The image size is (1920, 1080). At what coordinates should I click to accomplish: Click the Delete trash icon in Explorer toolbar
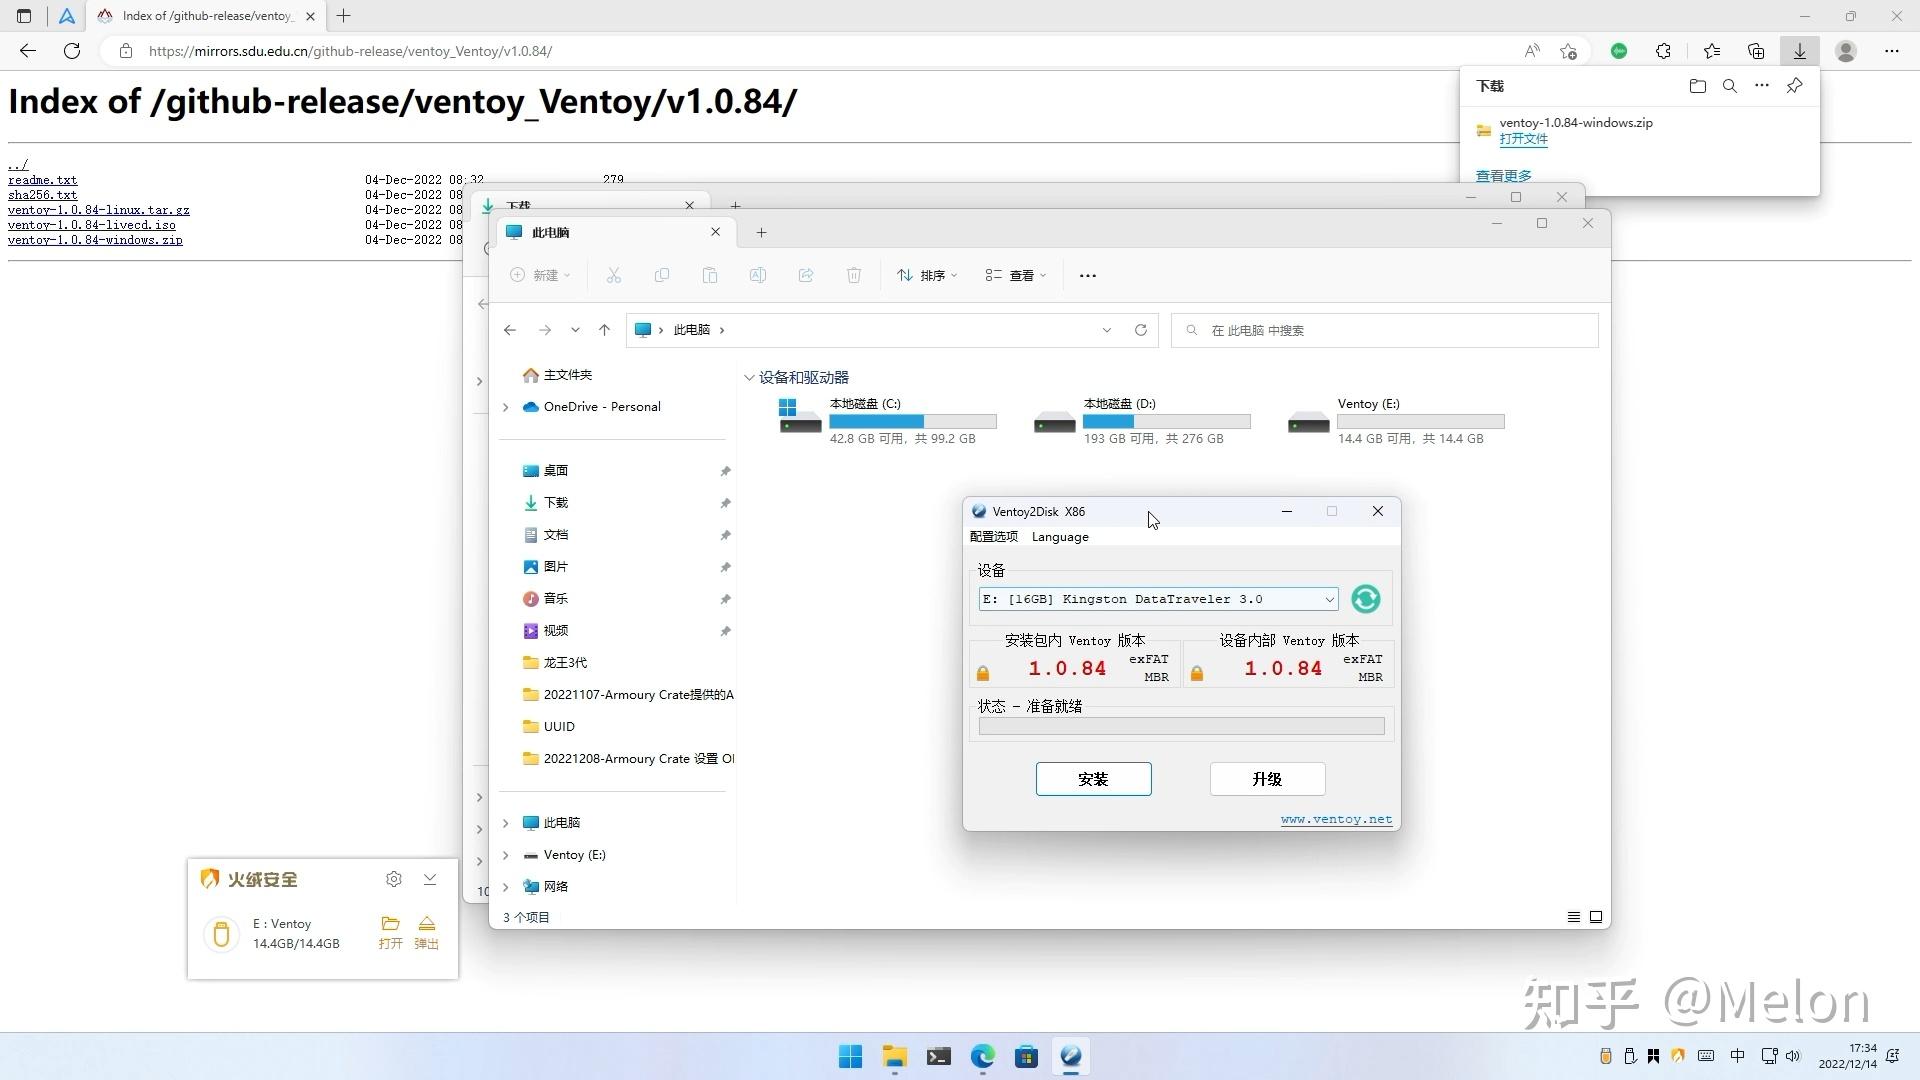click(853, 275)
